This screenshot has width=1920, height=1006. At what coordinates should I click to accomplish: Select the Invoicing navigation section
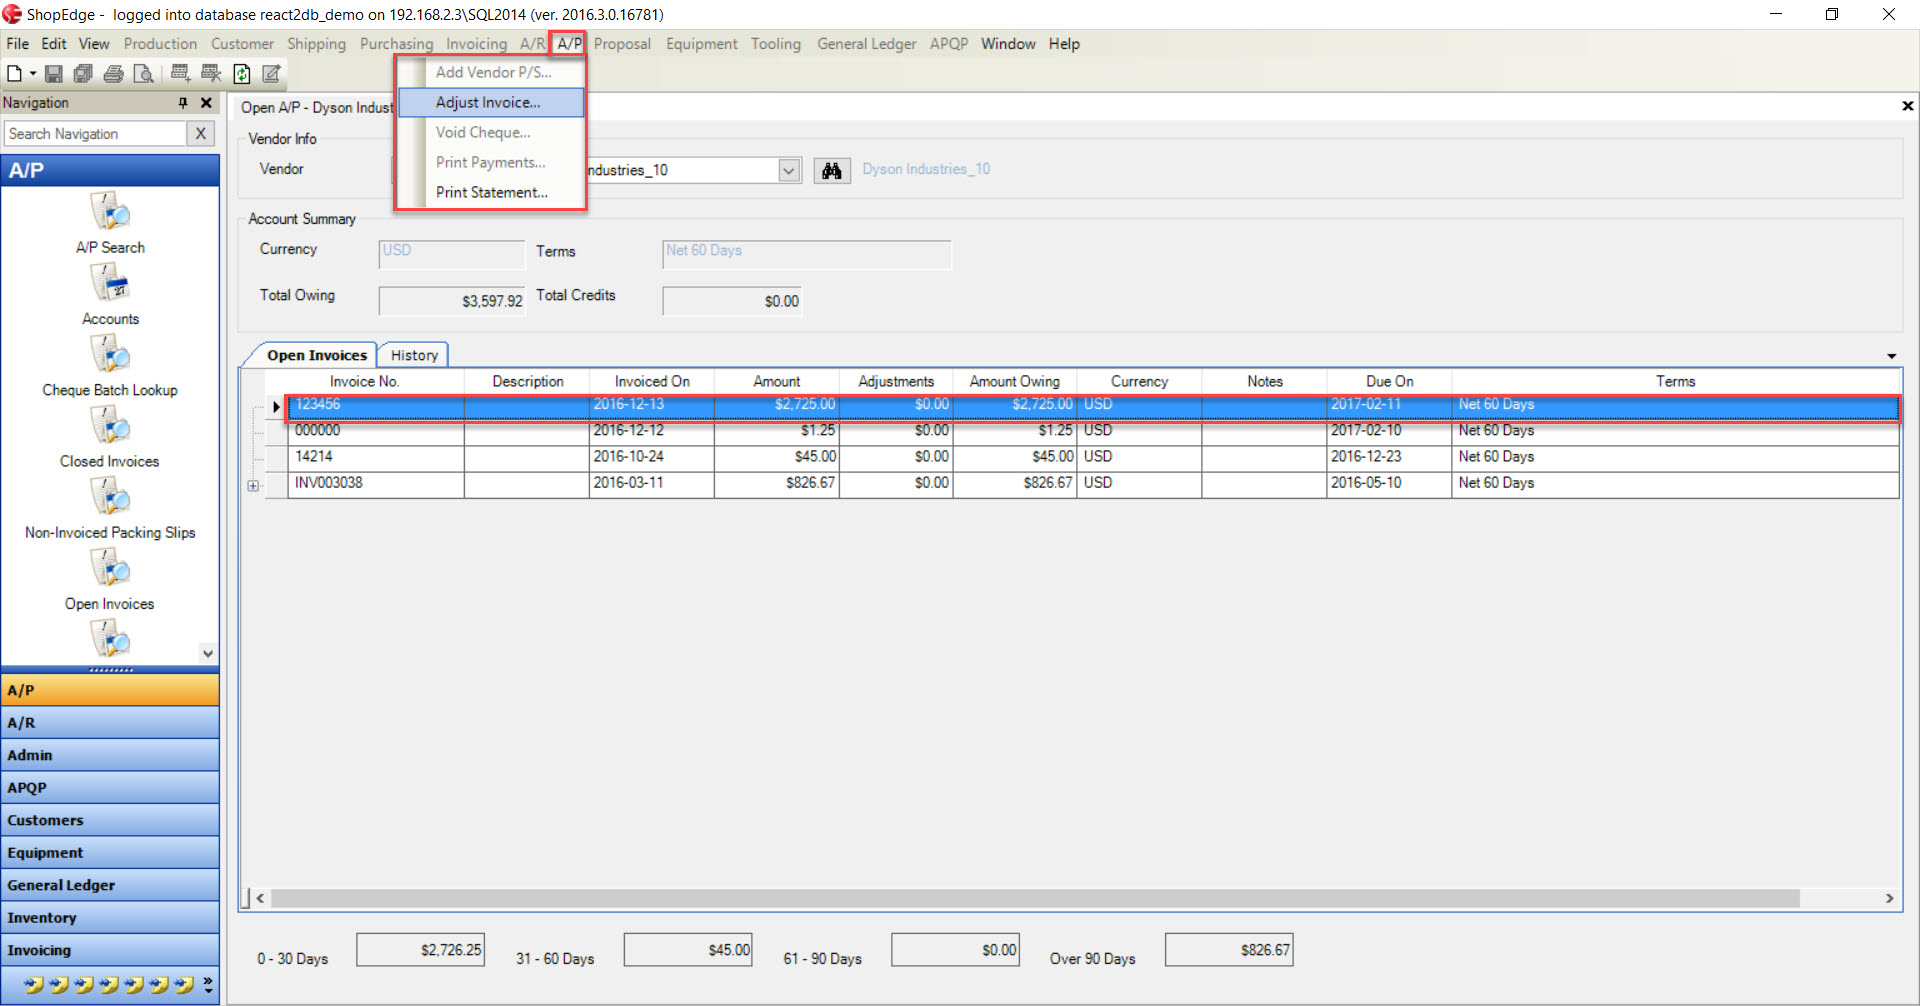tap(110, 950)
